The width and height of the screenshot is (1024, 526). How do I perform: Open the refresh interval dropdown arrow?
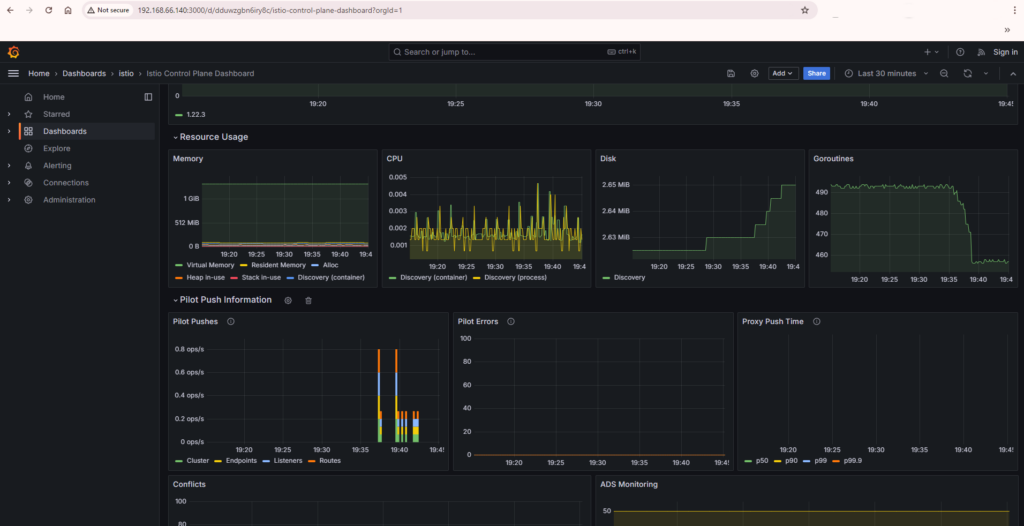tap(986, 74)
